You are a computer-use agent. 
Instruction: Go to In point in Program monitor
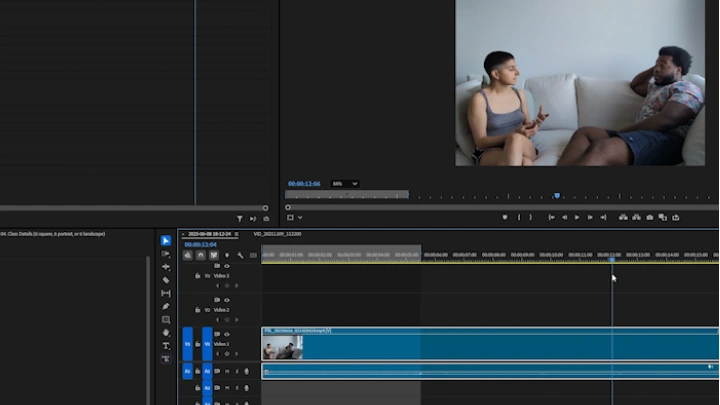point(551,218)
